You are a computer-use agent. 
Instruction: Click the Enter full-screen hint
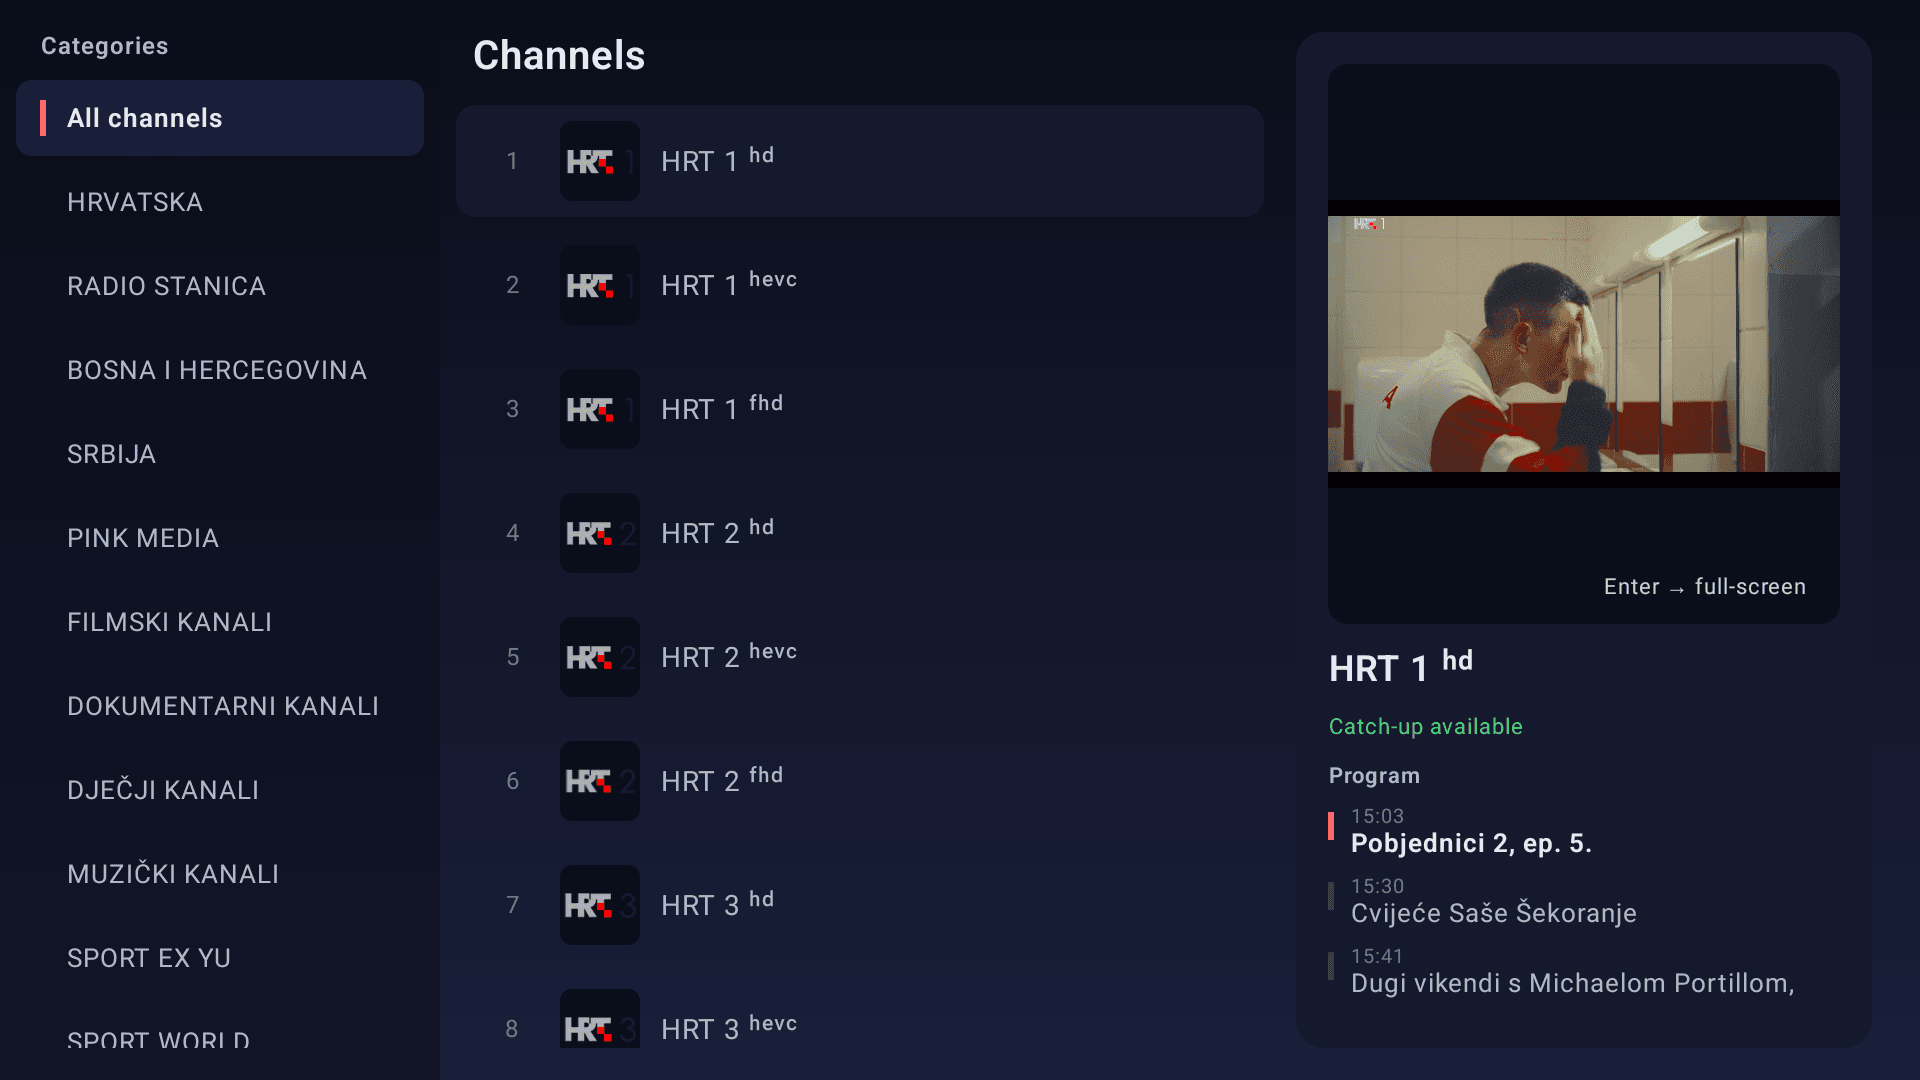pos(1705,587)
